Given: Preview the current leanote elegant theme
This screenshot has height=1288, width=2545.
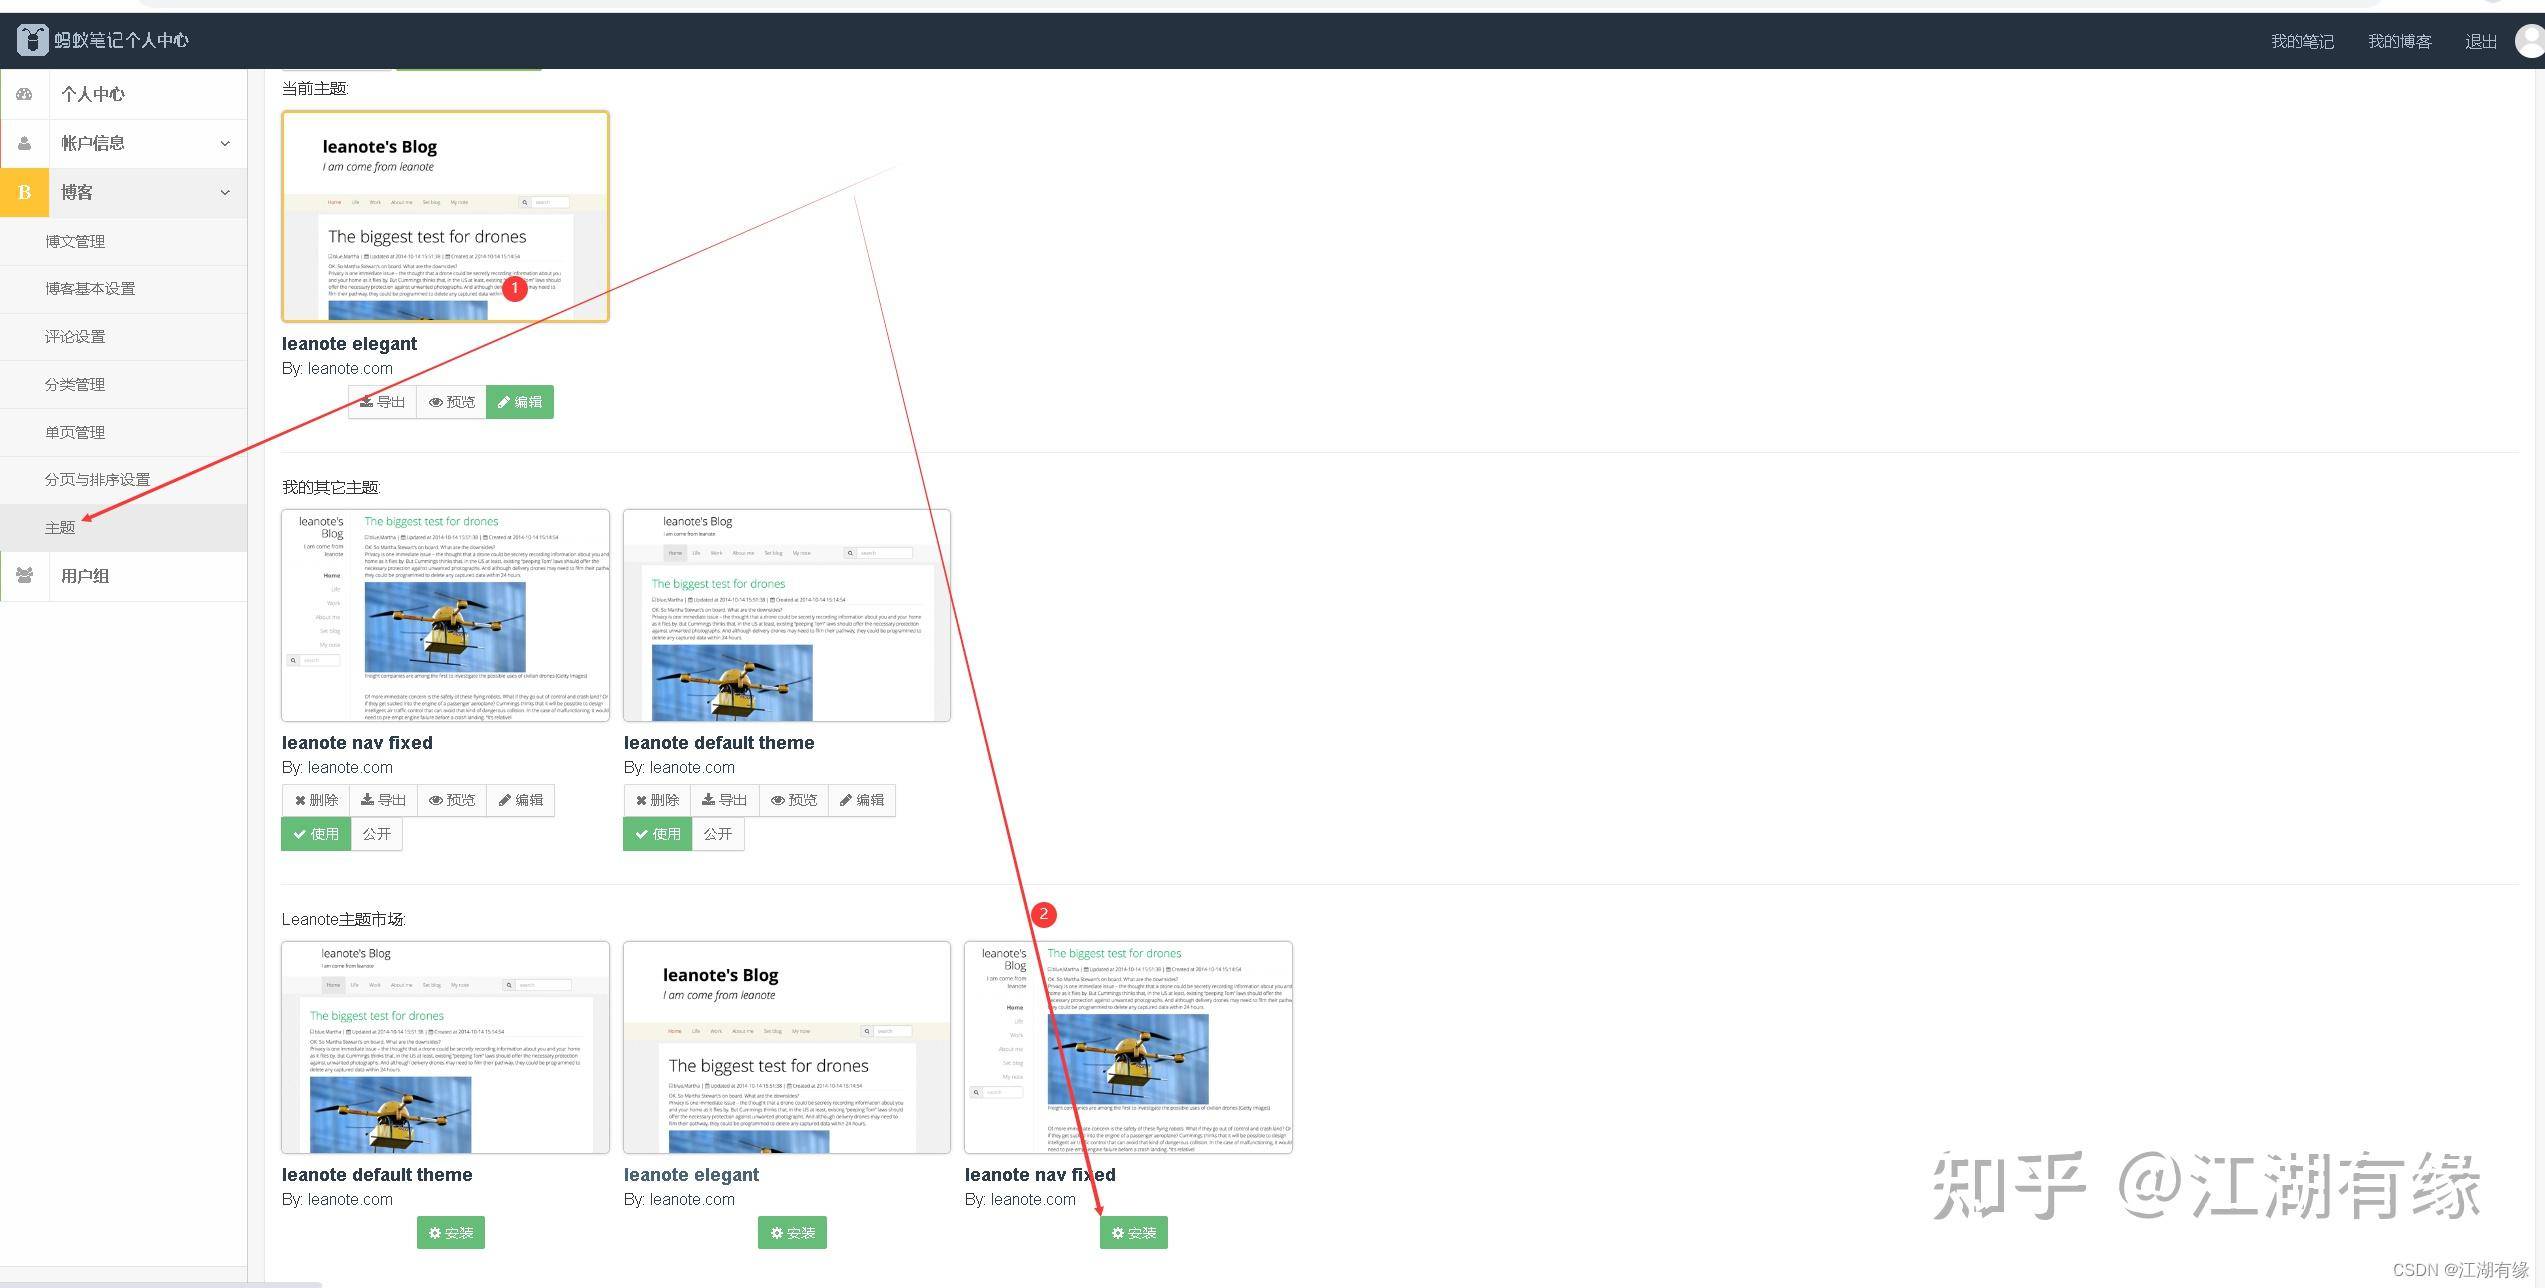Looking at the screenshot, I should click(x=452, y=402).
